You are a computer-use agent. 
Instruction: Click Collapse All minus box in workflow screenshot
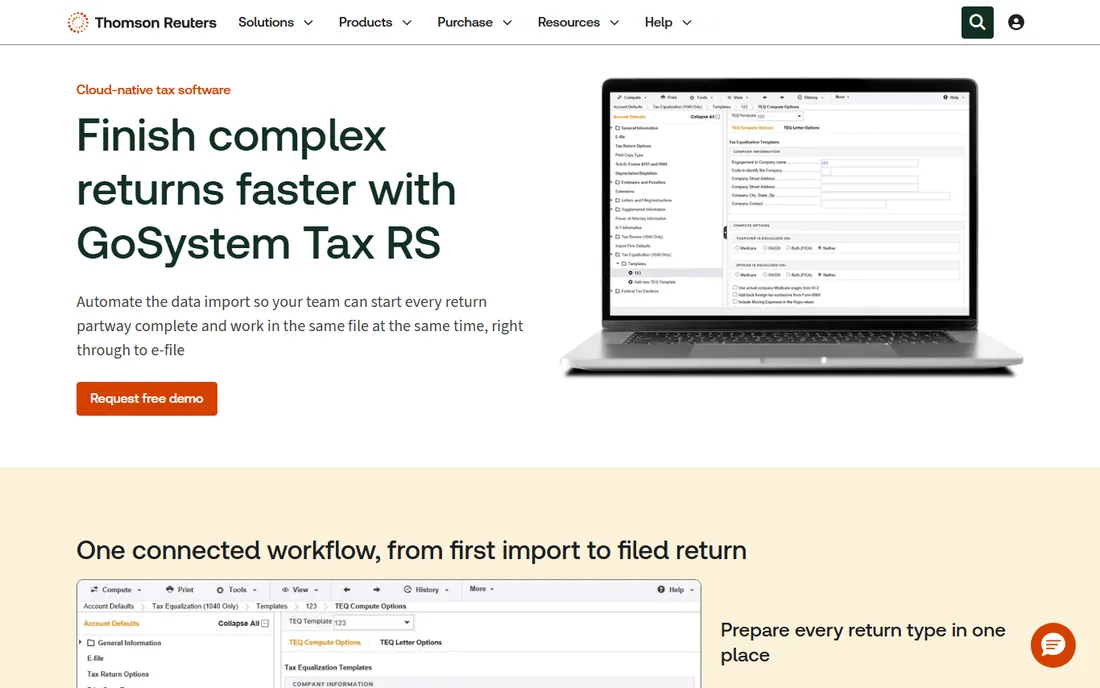265,623
